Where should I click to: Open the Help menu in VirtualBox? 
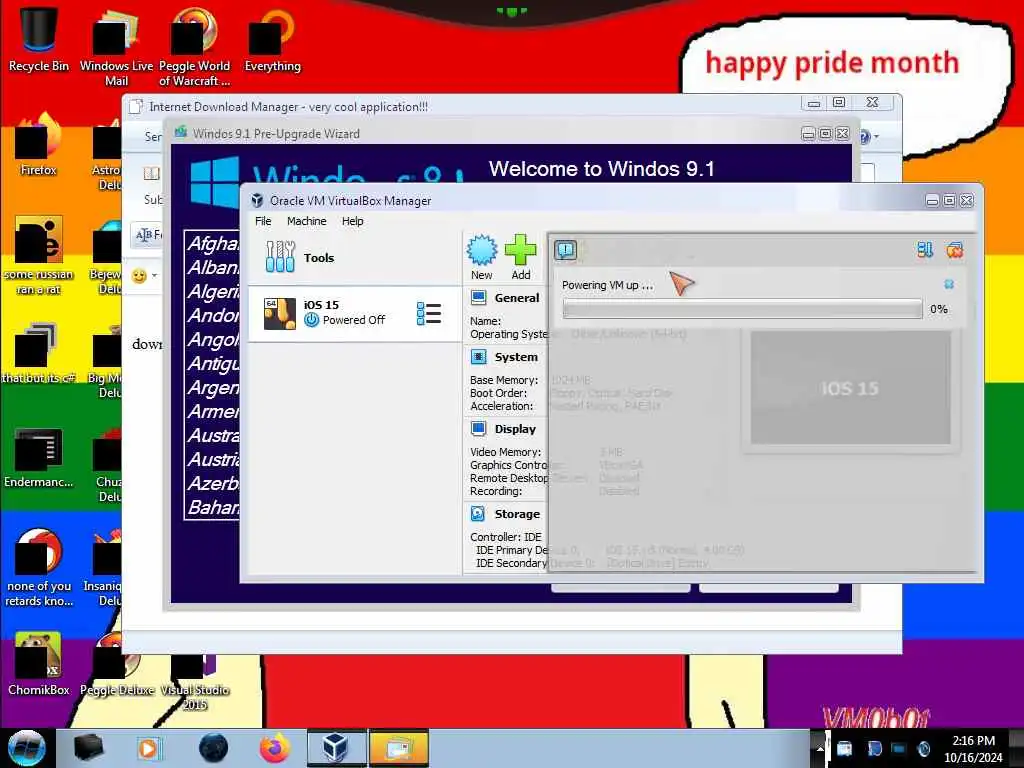pos(353,221)
